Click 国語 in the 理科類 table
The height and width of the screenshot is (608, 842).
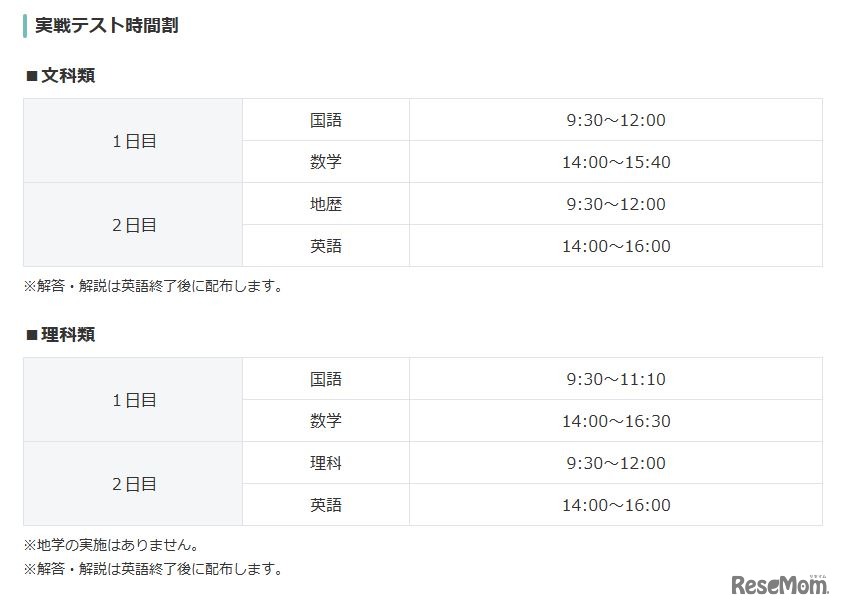tap(326, 379)
